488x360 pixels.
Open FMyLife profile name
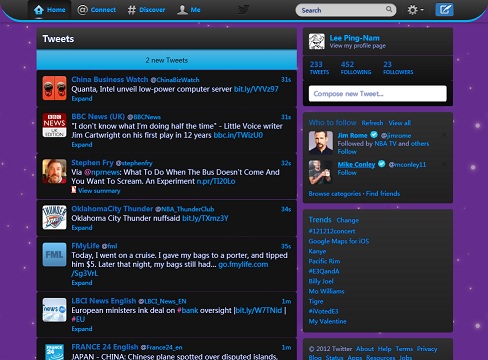coord(85,246)
